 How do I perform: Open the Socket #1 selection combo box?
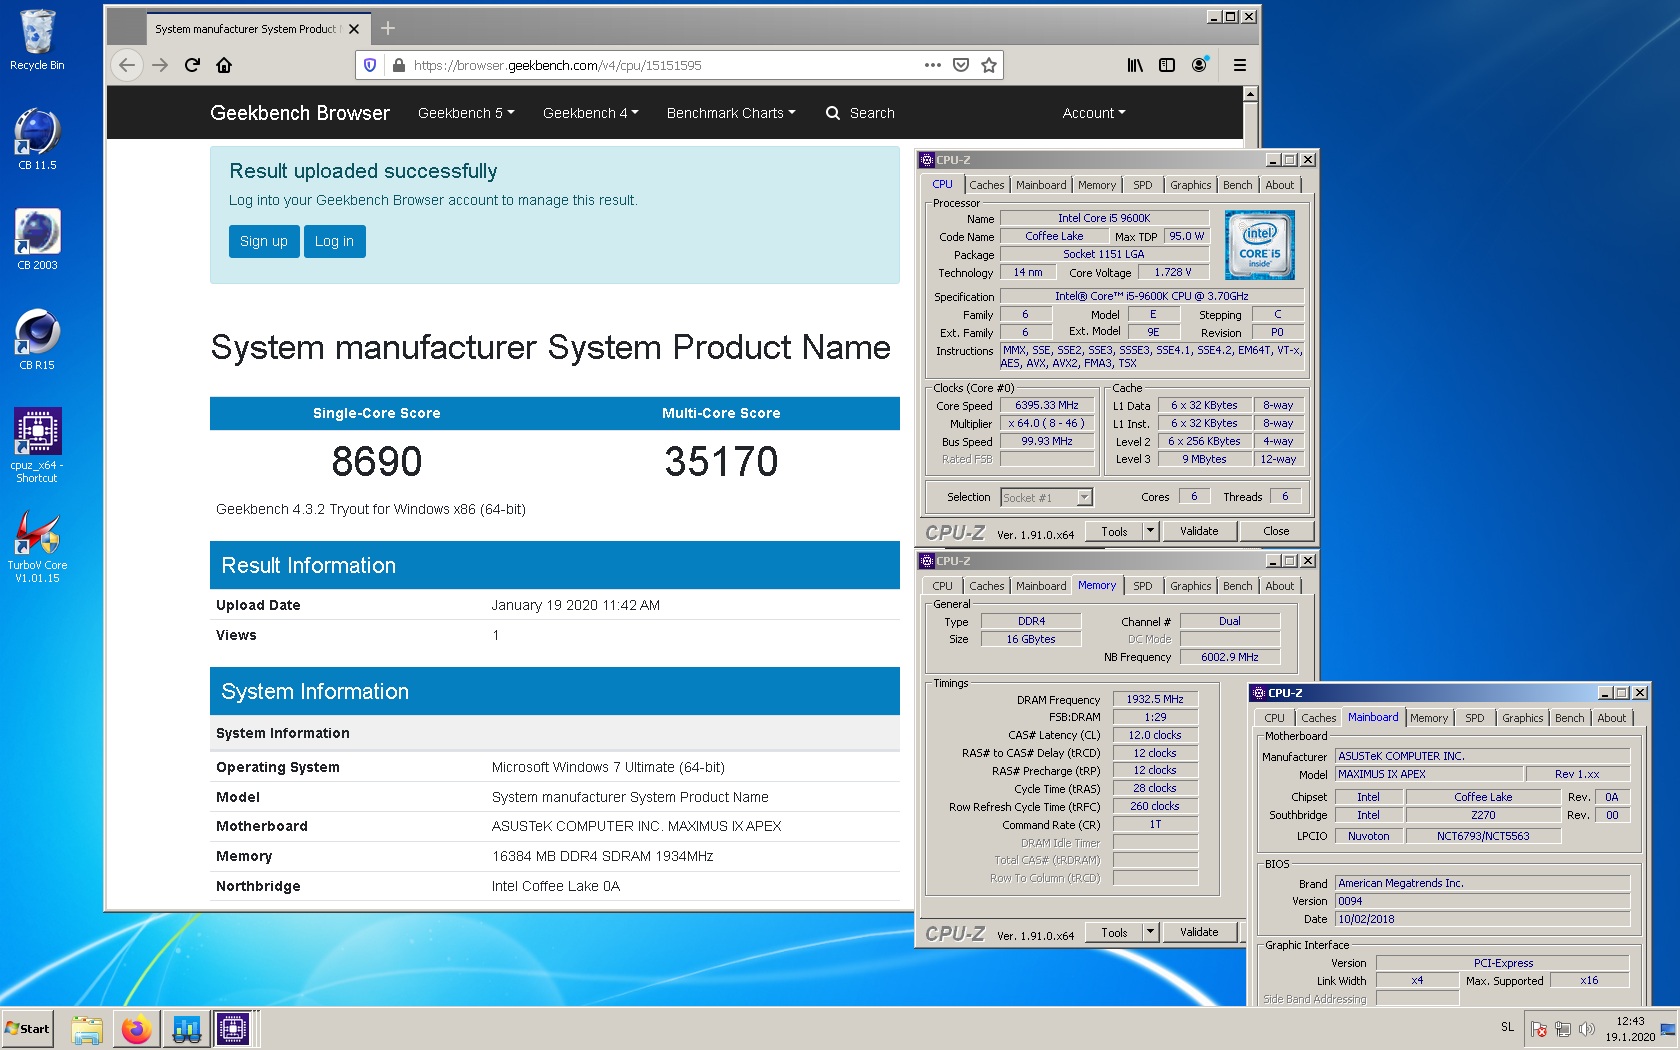click(1046, 497)
